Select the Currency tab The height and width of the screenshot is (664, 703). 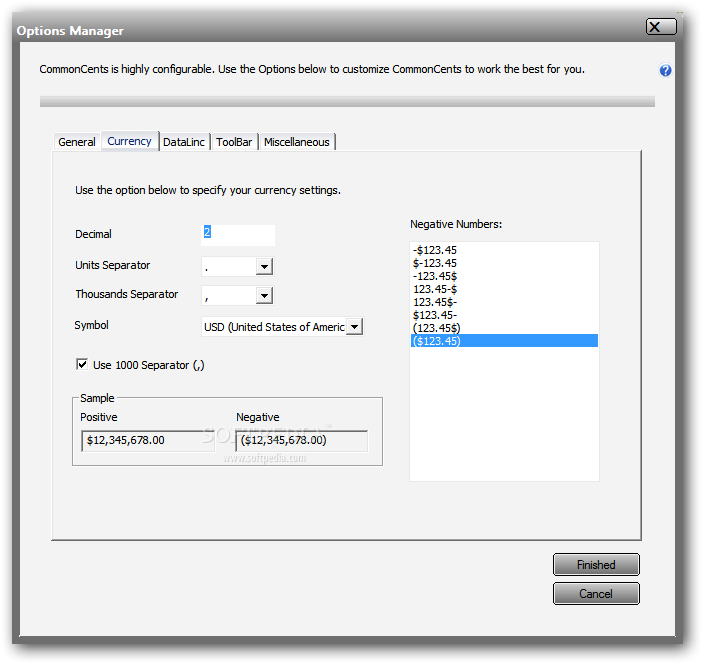(129, 141)
